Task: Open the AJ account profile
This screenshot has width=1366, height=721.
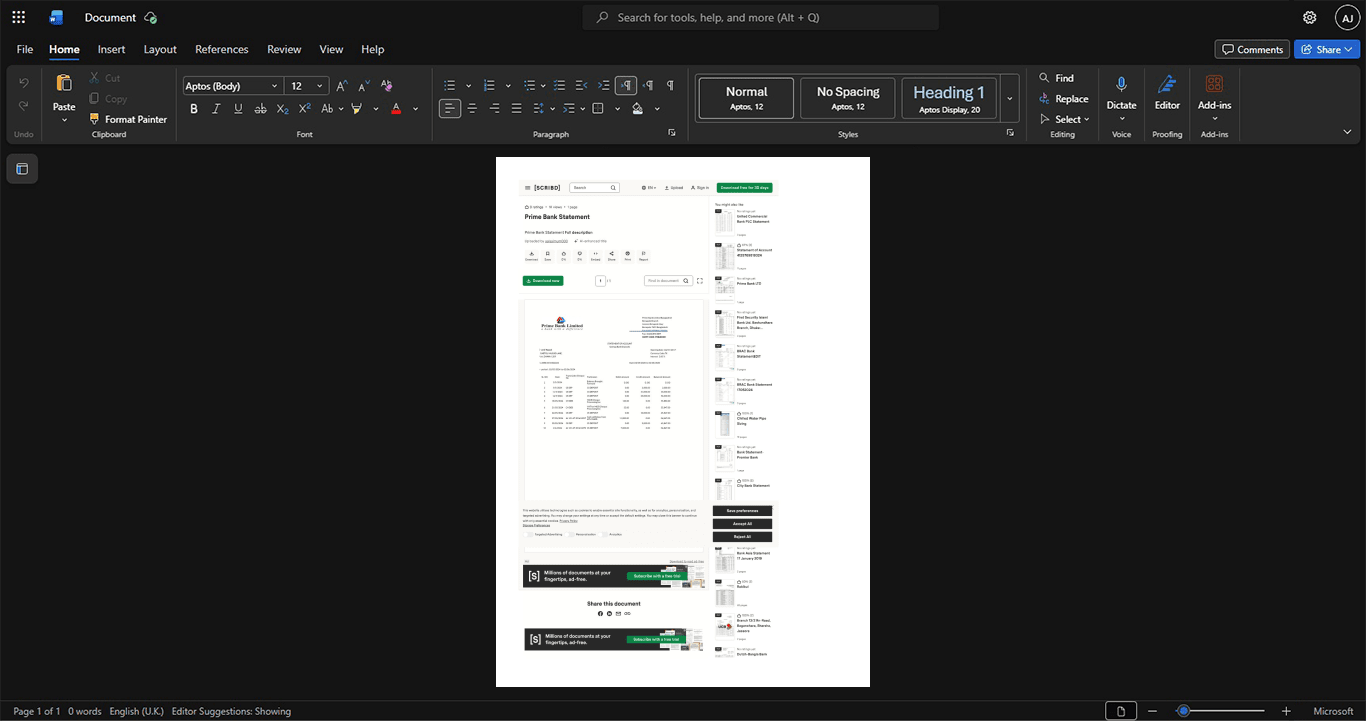Action: (1347, 17)
